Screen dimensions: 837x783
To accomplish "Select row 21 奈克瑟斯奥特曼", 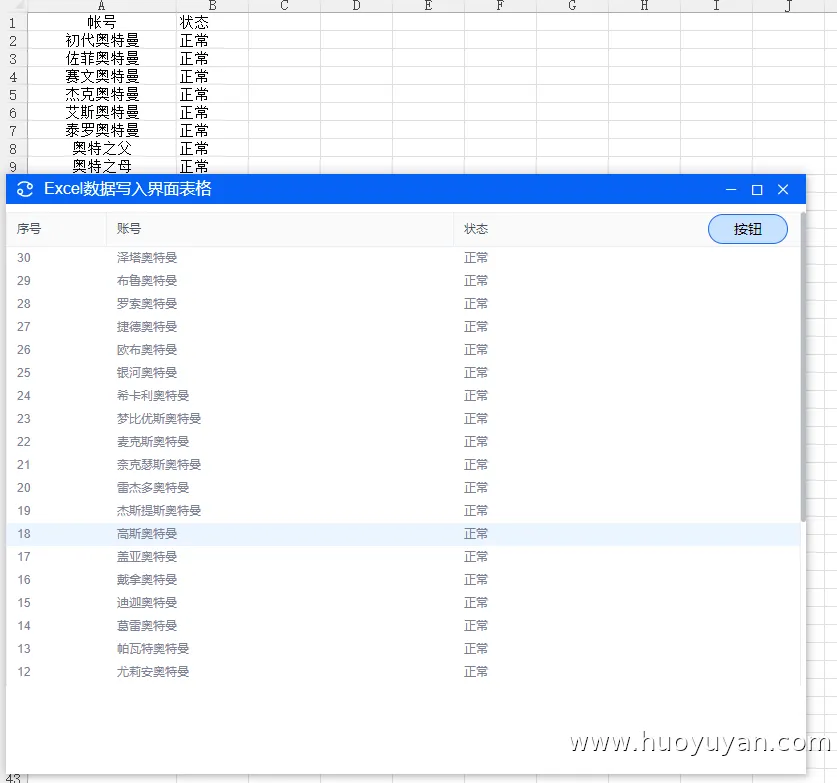I will click(x=403, y=464).
